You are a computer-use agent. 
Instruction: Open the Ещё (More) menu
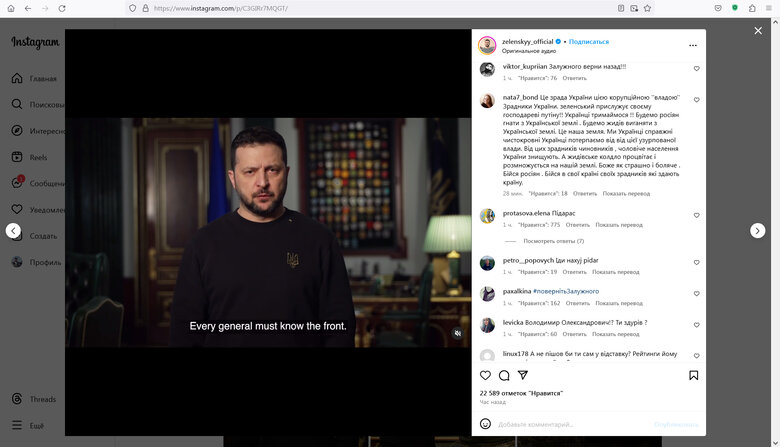point(28,426)
